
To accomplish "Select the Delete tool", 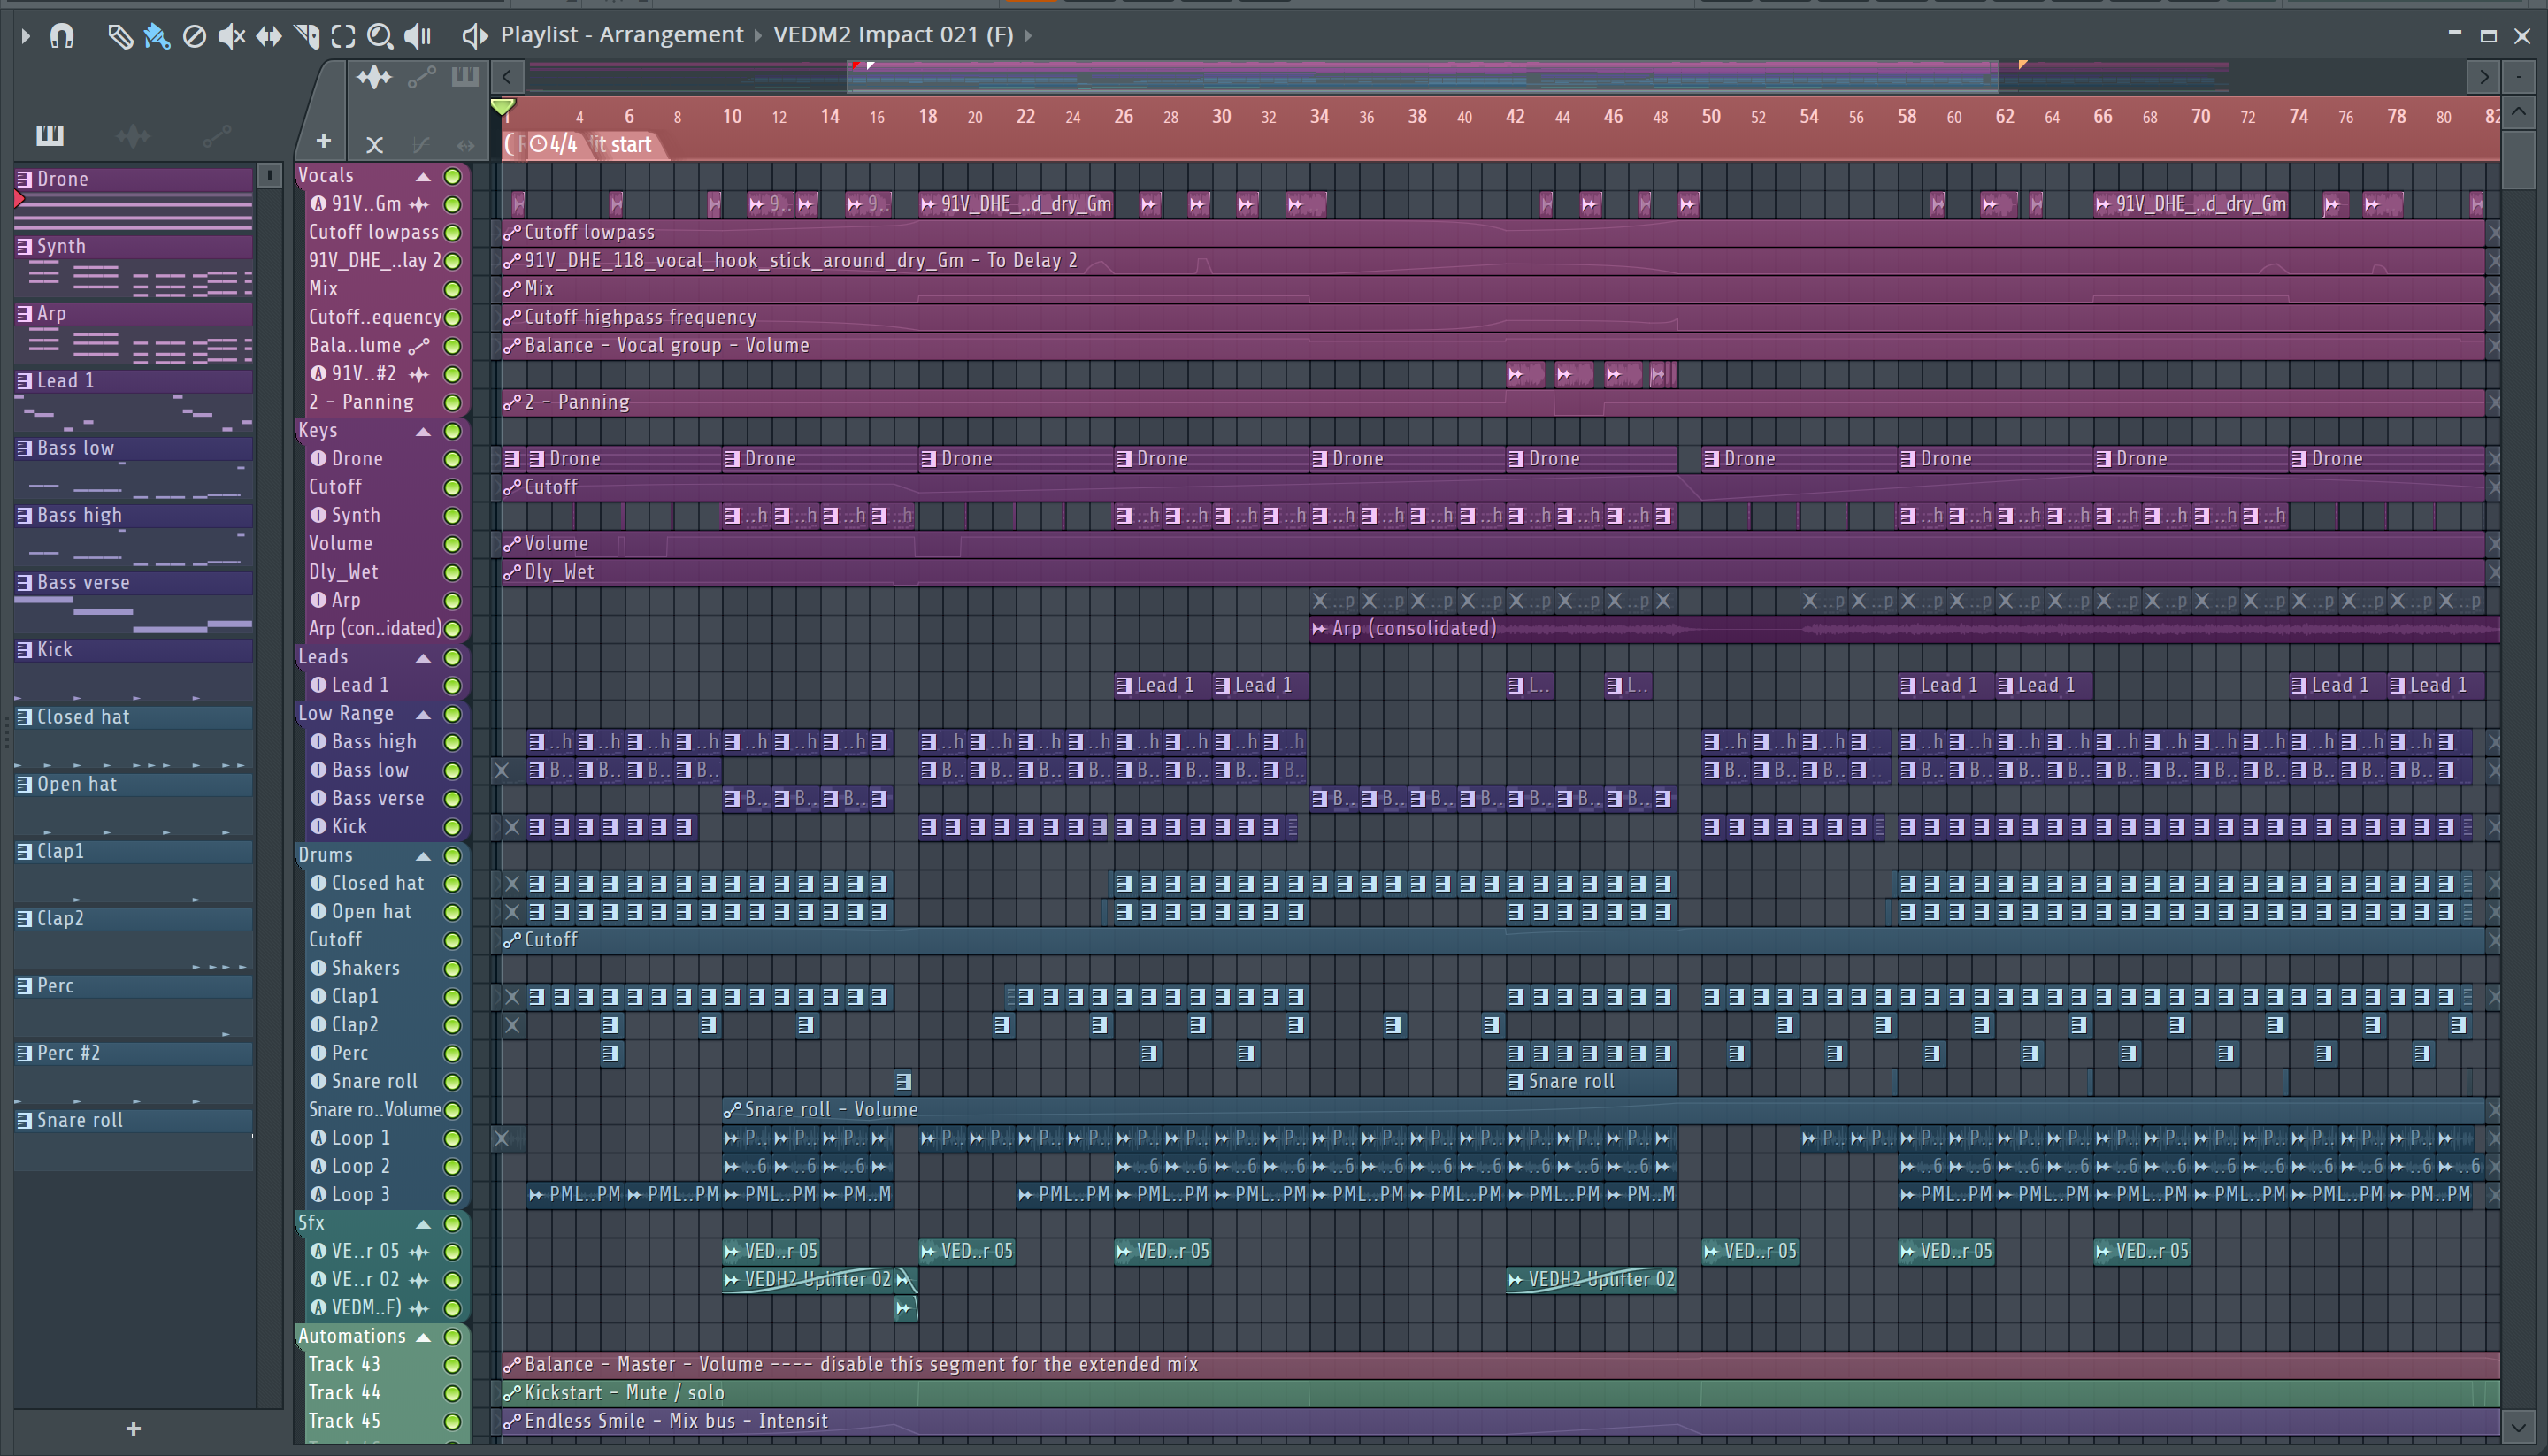I will 194,36.
